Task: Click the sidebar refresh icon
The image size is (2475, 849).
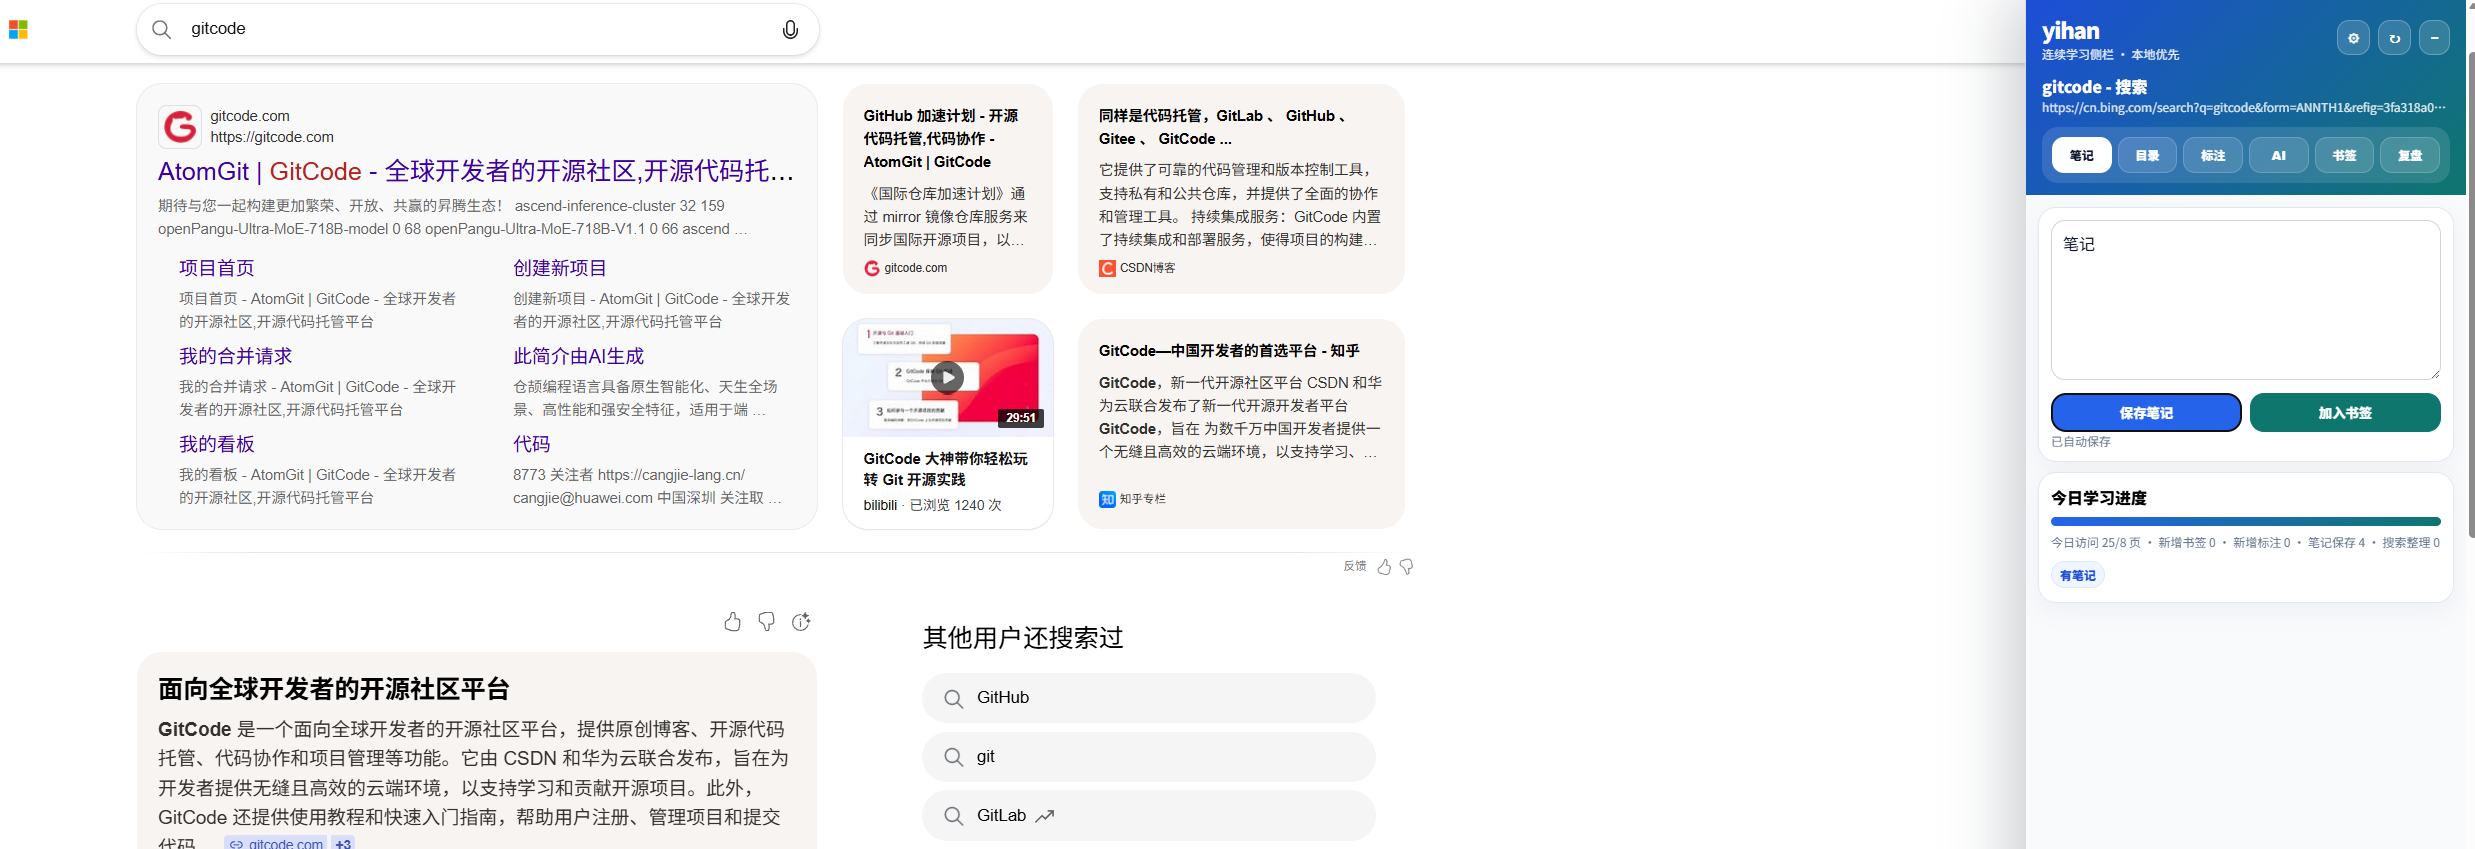Action: click(x=2394, y=38)
